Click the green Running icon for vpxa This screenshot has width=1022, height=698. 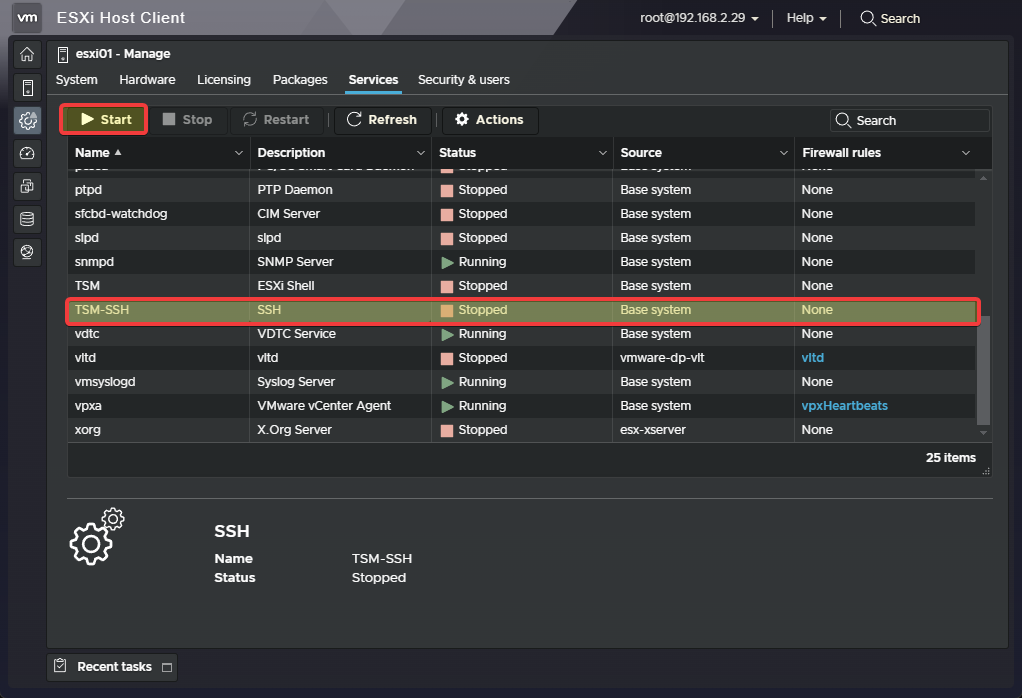coord(447,407)
